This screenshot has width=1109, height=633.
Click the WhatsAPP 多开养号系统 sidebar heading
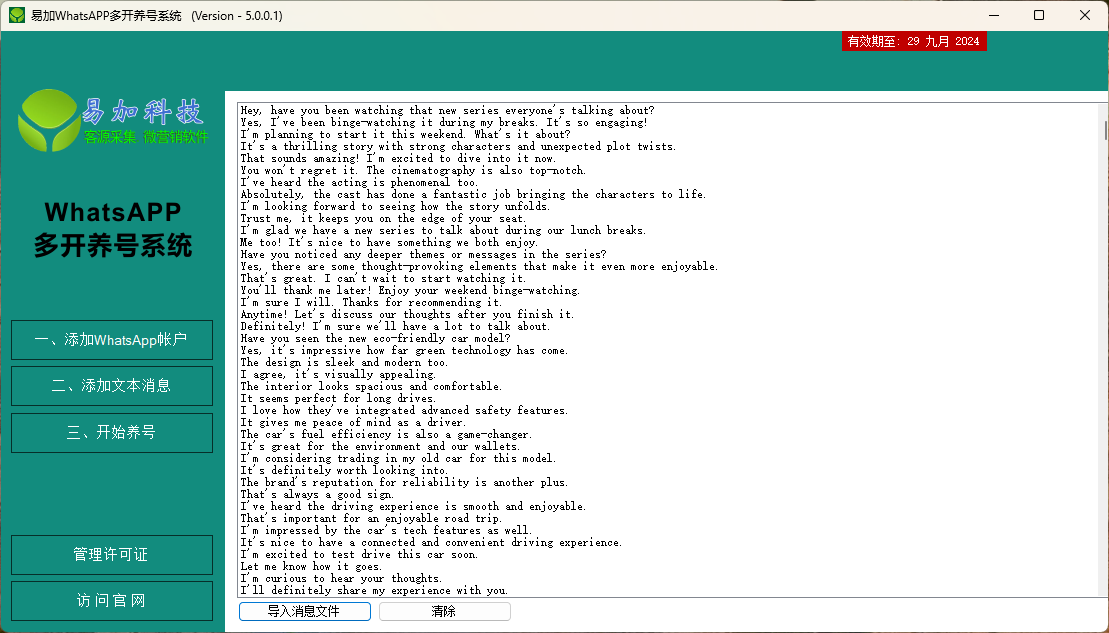(113, 229)
